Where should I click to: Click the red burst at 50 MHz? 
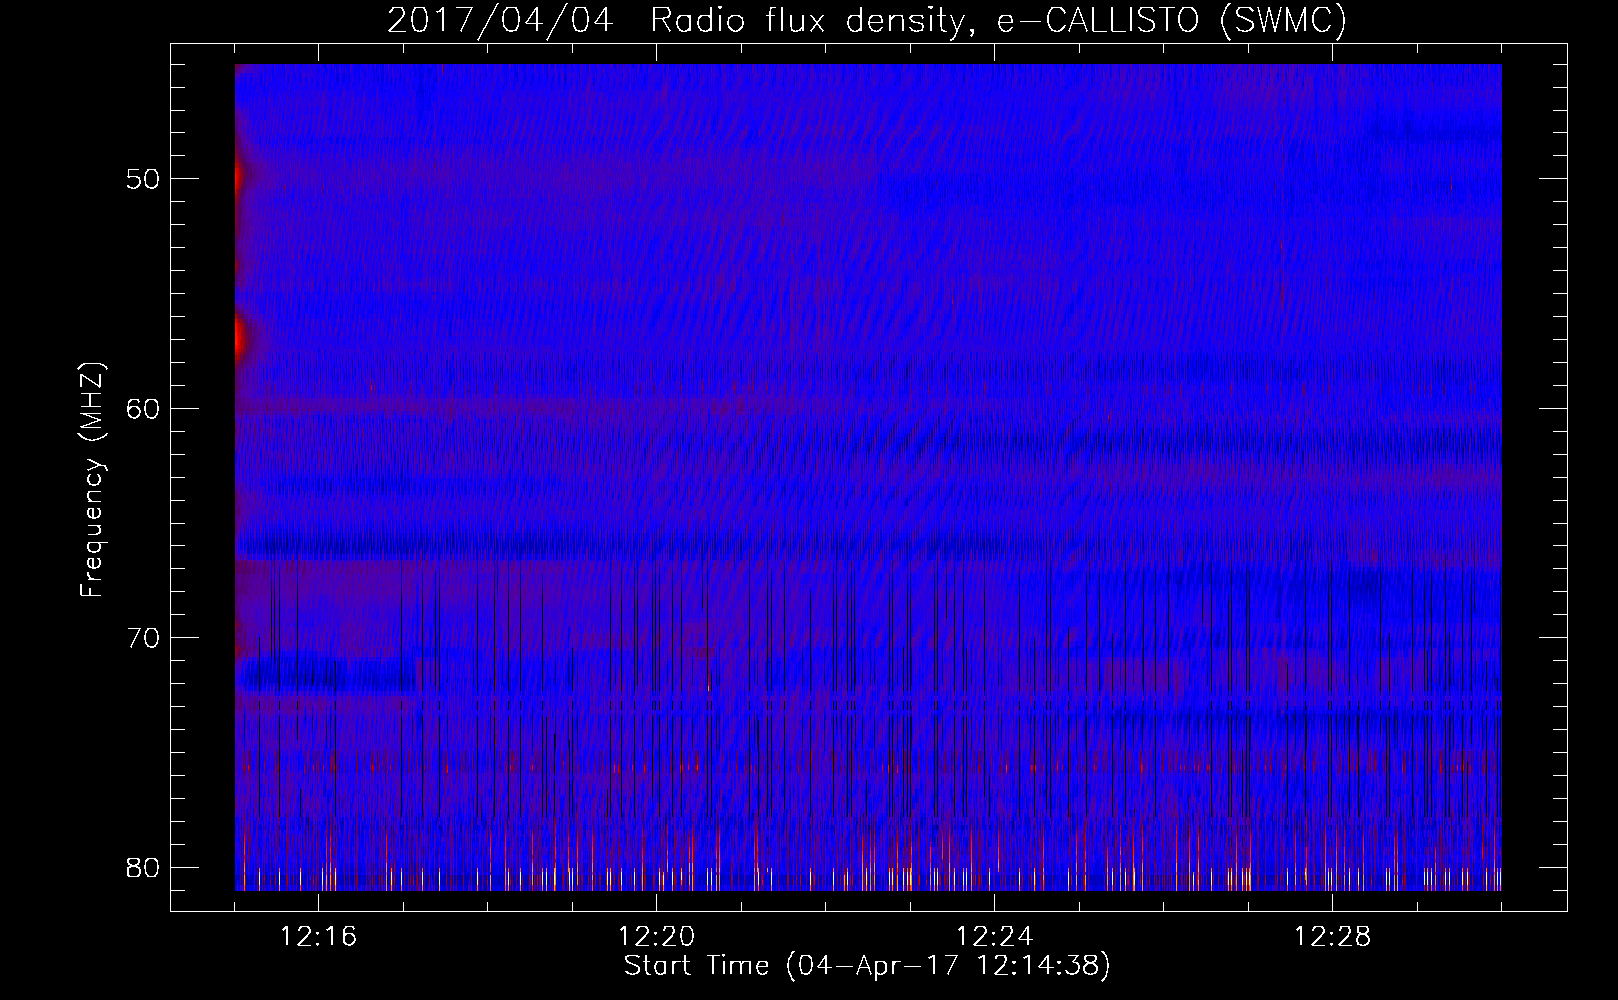pos(238,178)
